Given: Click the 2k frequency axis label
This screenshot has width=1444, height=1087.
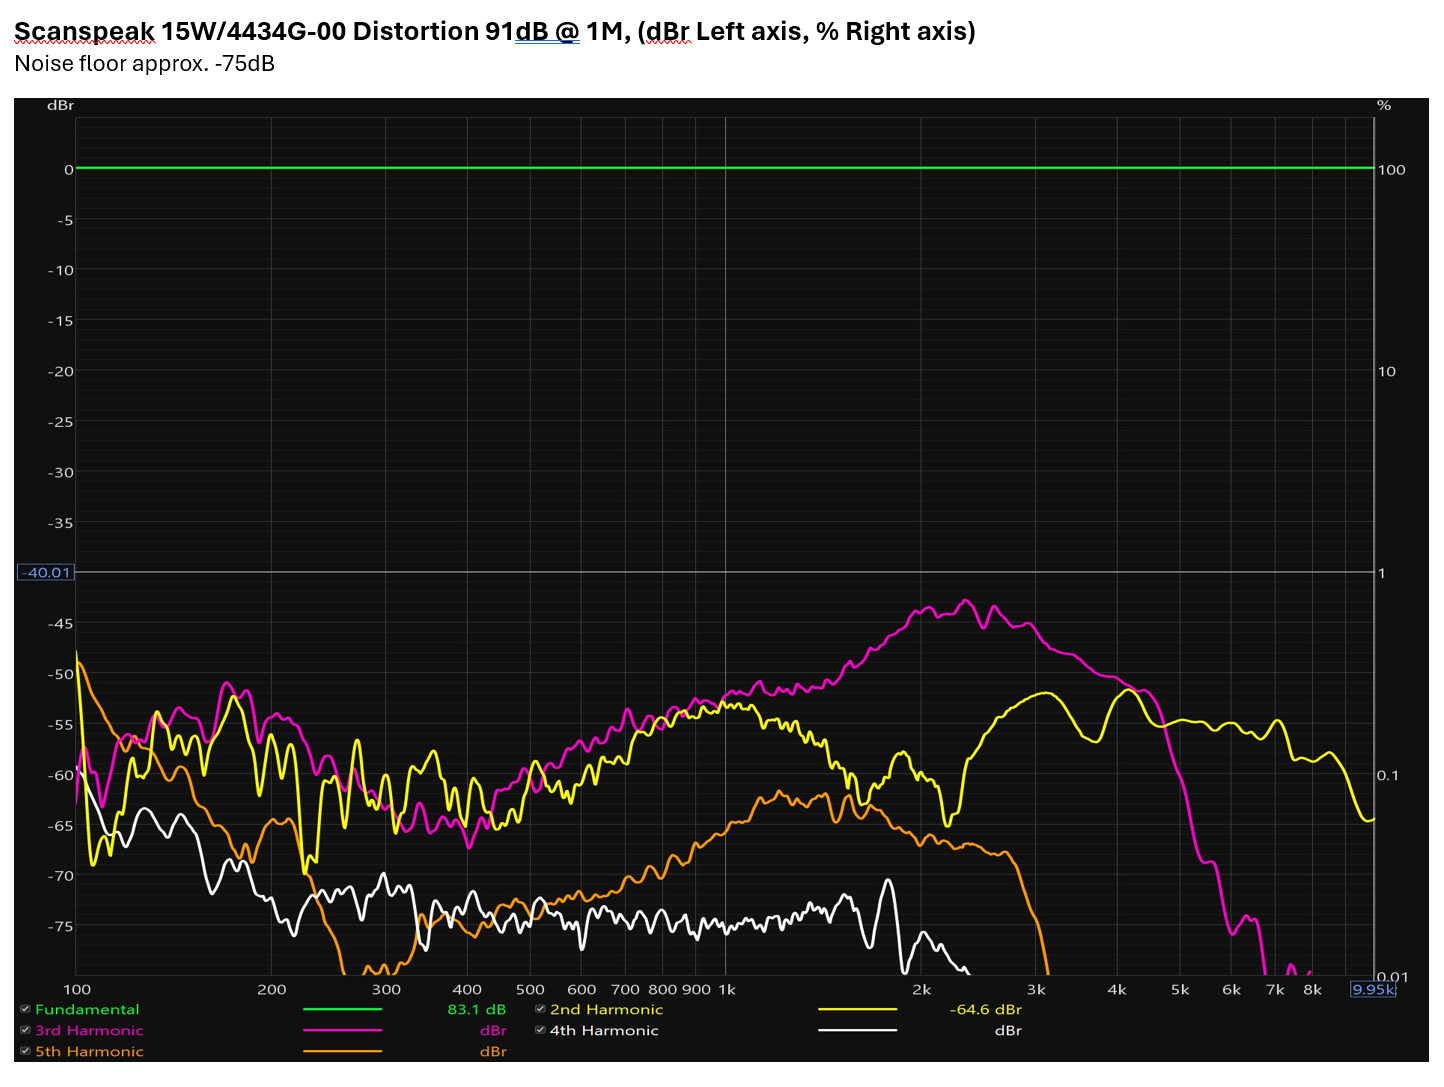Looking at the screenshot, I should 921,990.
